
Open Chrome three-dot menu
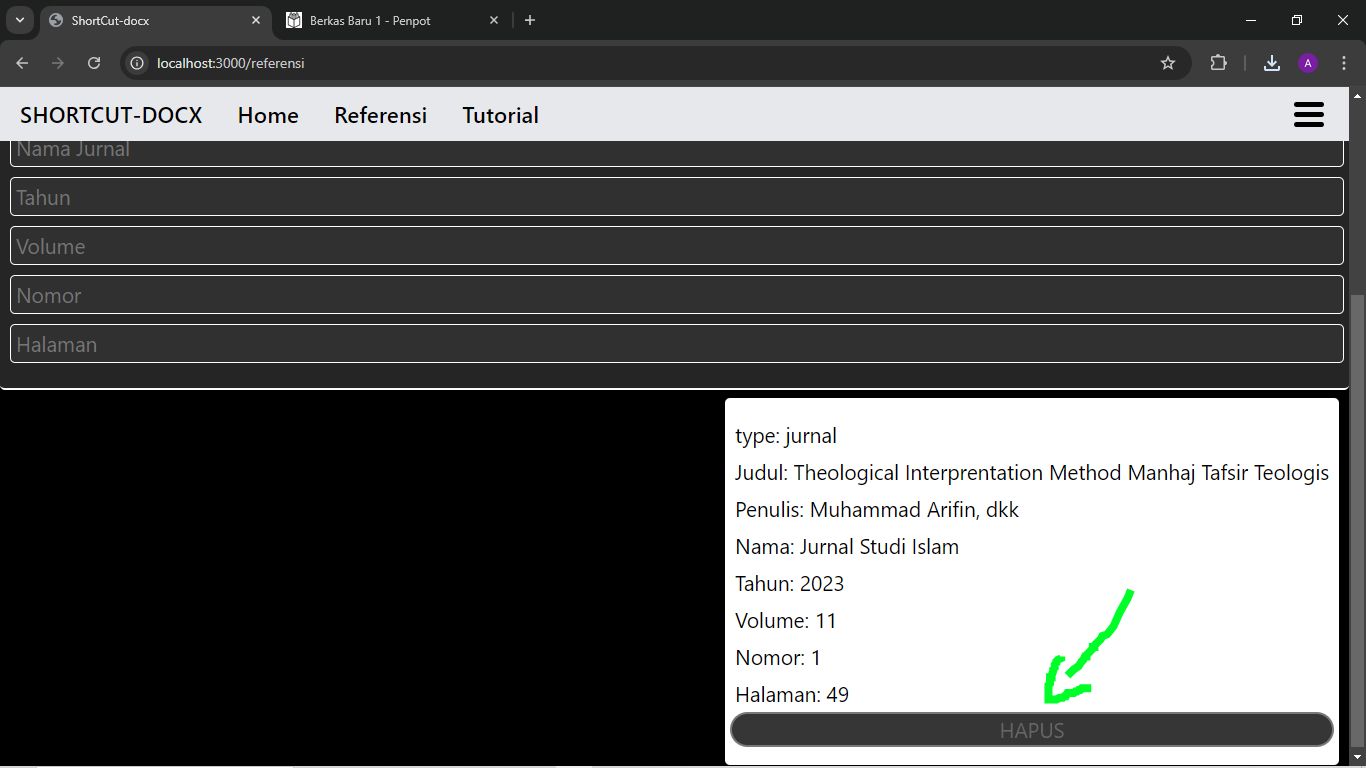pos(1344,63)
